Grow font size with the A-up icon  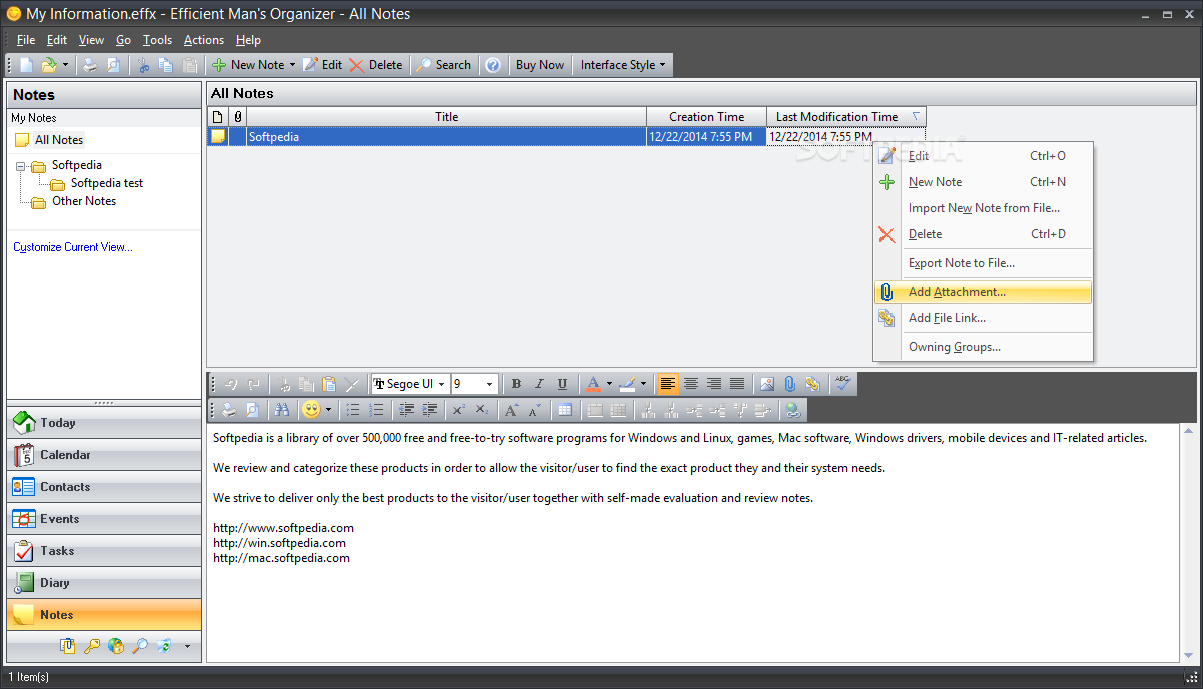click(x=512, y=410)
